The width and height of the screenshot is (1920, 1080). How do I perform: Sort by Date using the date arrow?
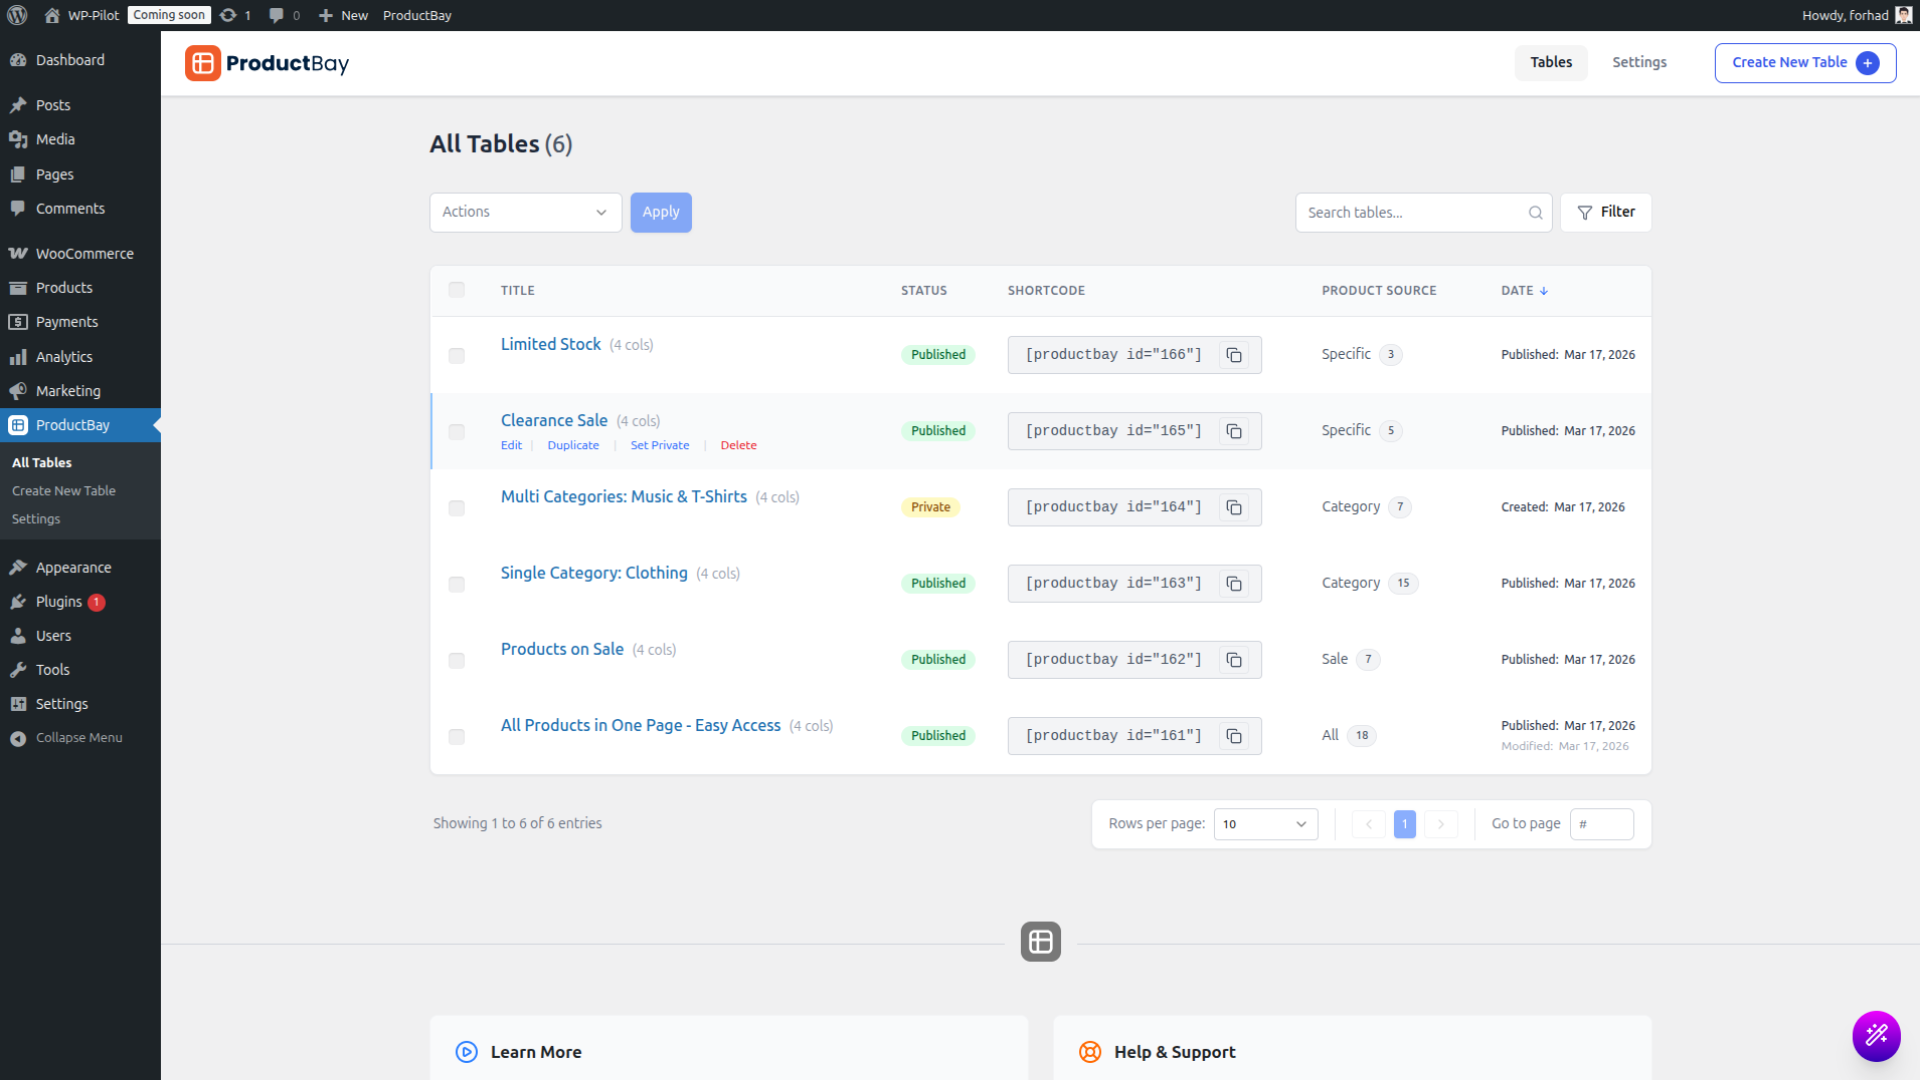click(1543, 290)
